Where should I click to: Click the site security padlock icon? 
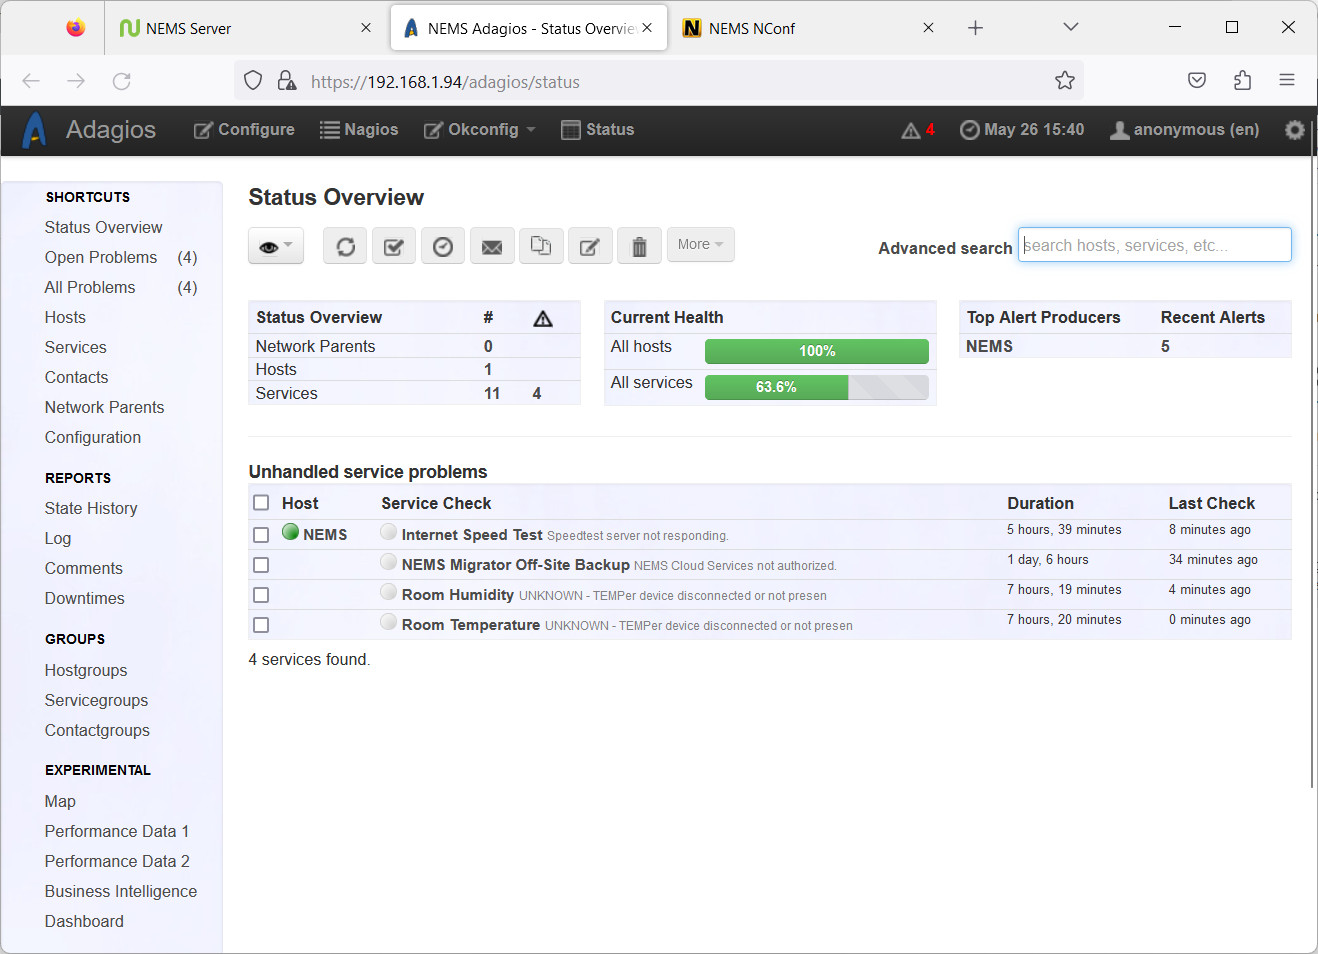pyautogui.click(x=287, y=81)
